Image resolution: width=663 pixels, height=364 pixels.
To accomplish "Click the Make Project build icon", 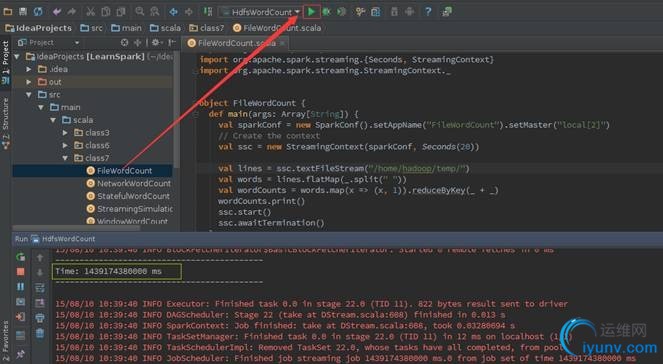I will tap(208, 12).
